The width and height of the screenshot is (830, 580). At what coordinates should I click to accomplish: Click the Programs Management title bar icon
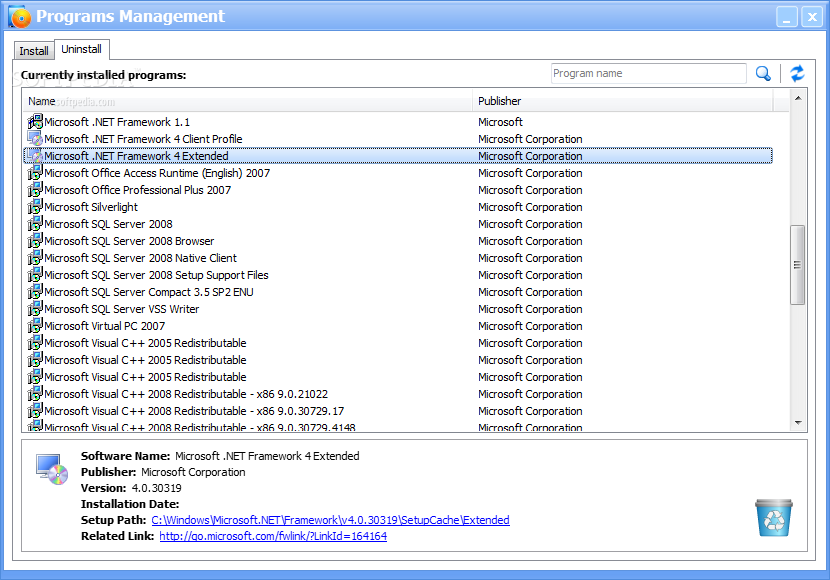pos(20,16)
